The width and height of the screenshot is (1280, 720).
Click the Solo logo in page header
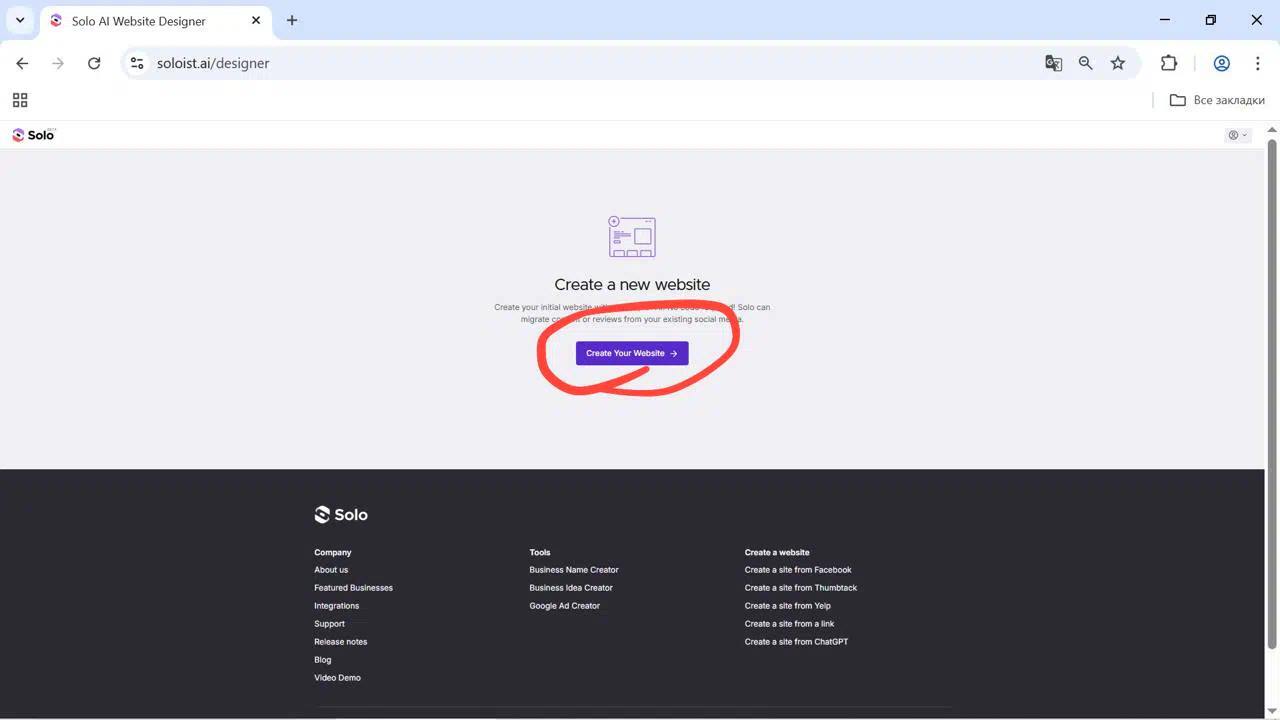click(x=33, y=135)
